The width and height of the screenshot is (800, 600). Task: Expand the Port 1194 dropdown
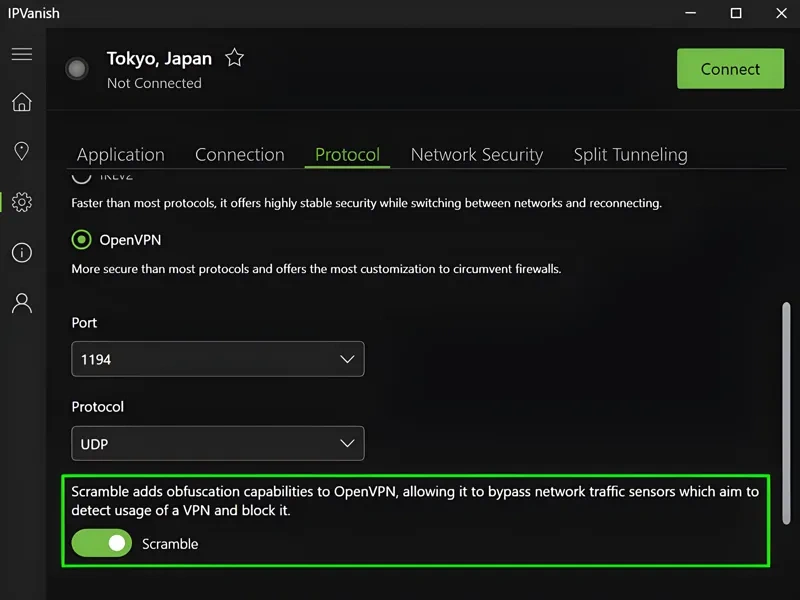[217, 359]
